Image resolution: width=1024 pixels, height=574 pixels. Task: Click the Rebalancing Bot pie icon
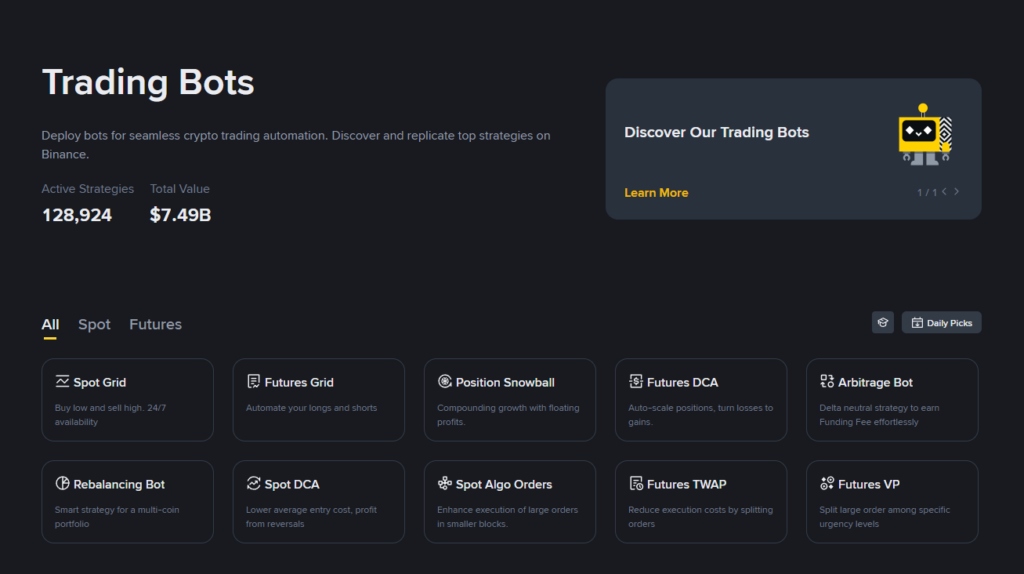[62, 483]
